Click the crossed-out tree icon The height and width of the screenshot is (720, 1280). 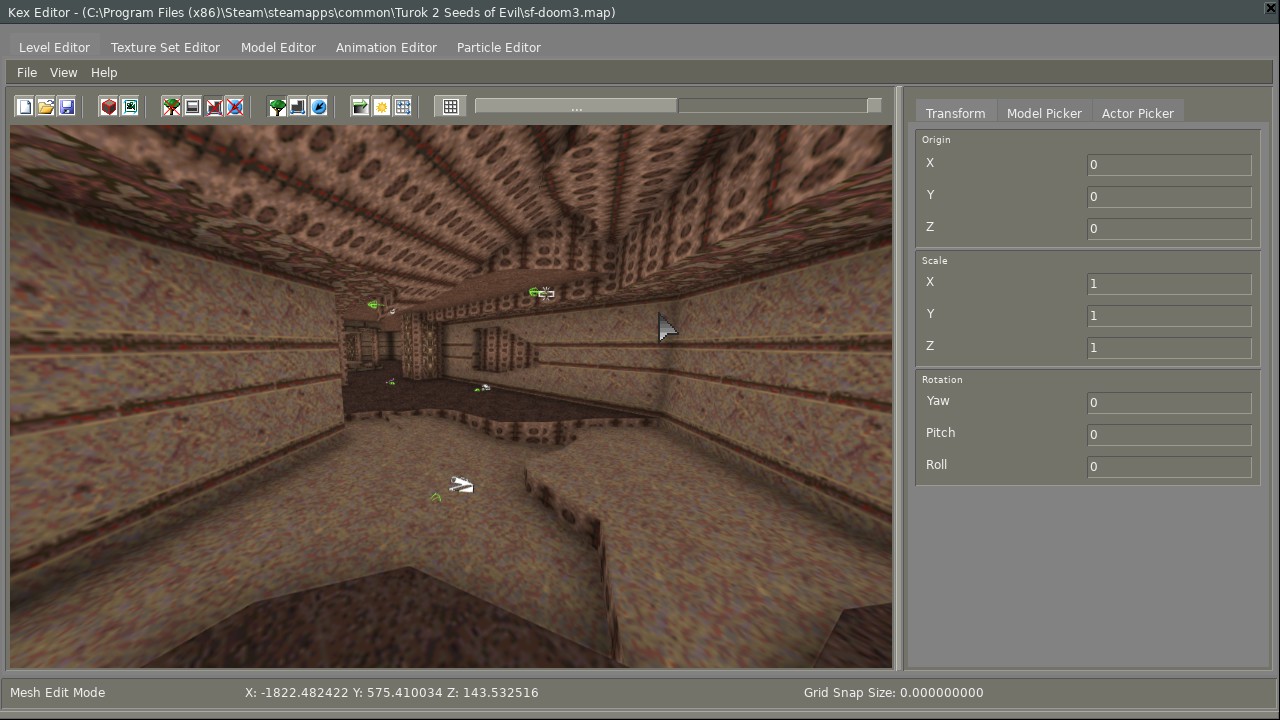click(172, 107)
